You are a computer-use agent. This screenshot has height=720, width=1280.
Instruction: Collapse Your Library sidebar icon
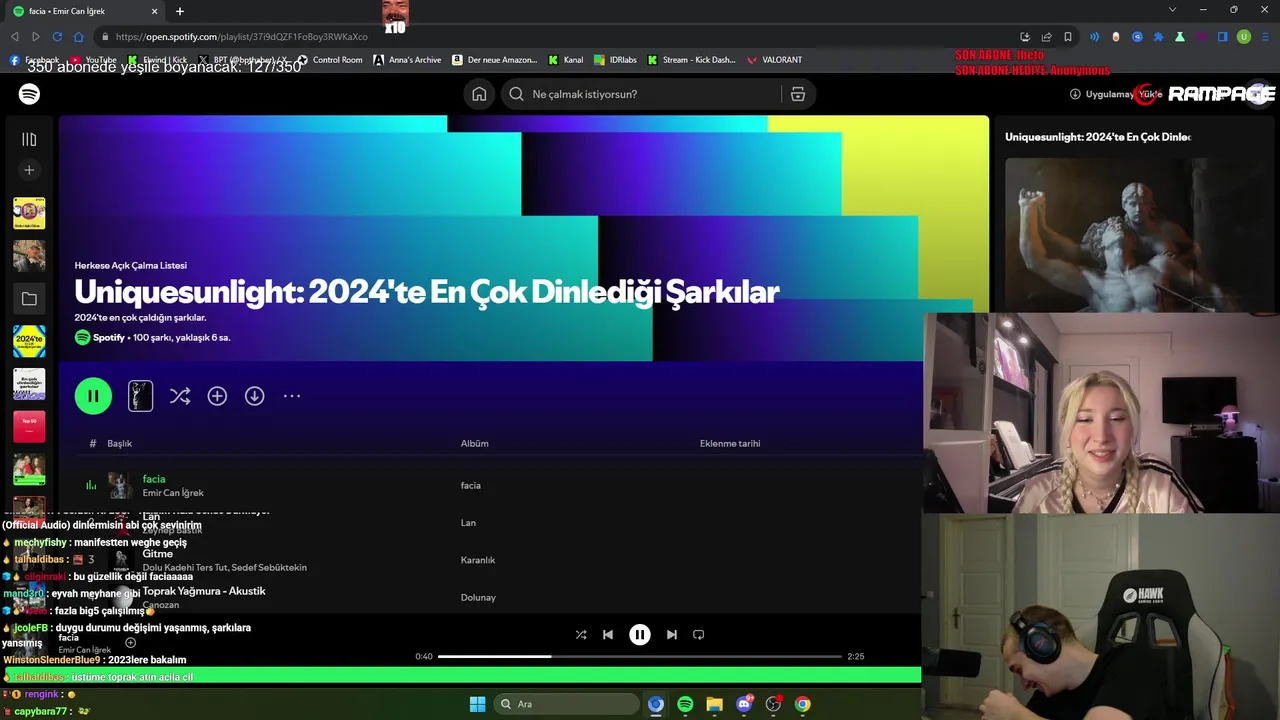coord(29,139)
